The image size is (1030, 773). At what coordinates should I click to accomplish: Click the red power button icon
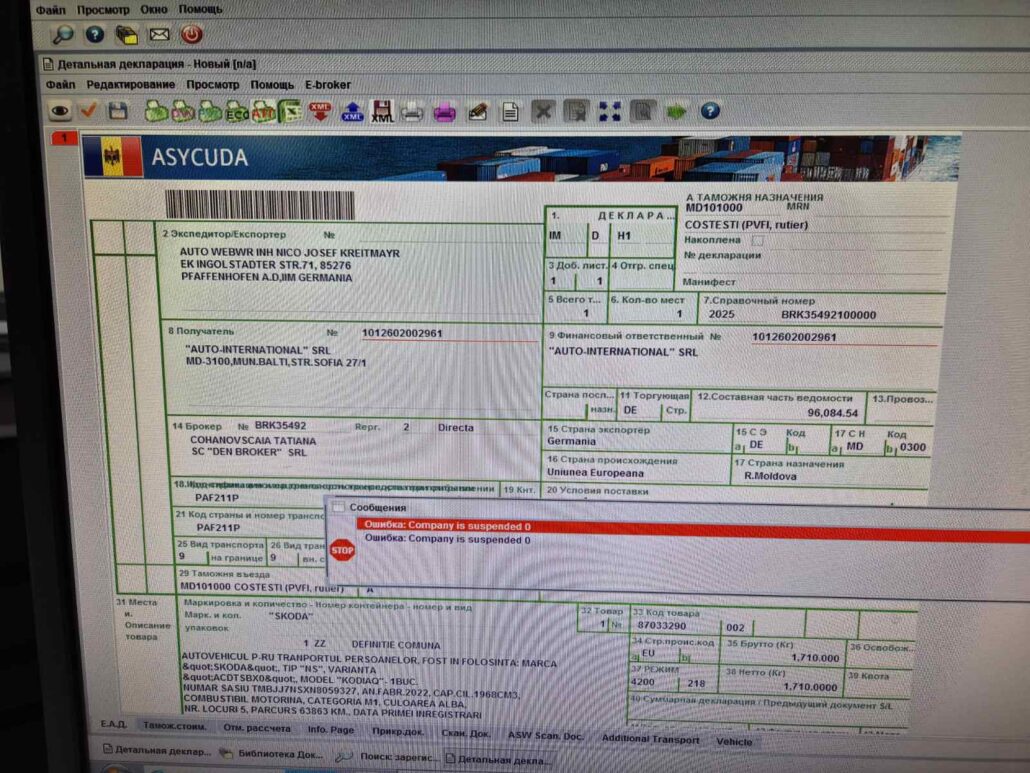(x=191, y=34)
